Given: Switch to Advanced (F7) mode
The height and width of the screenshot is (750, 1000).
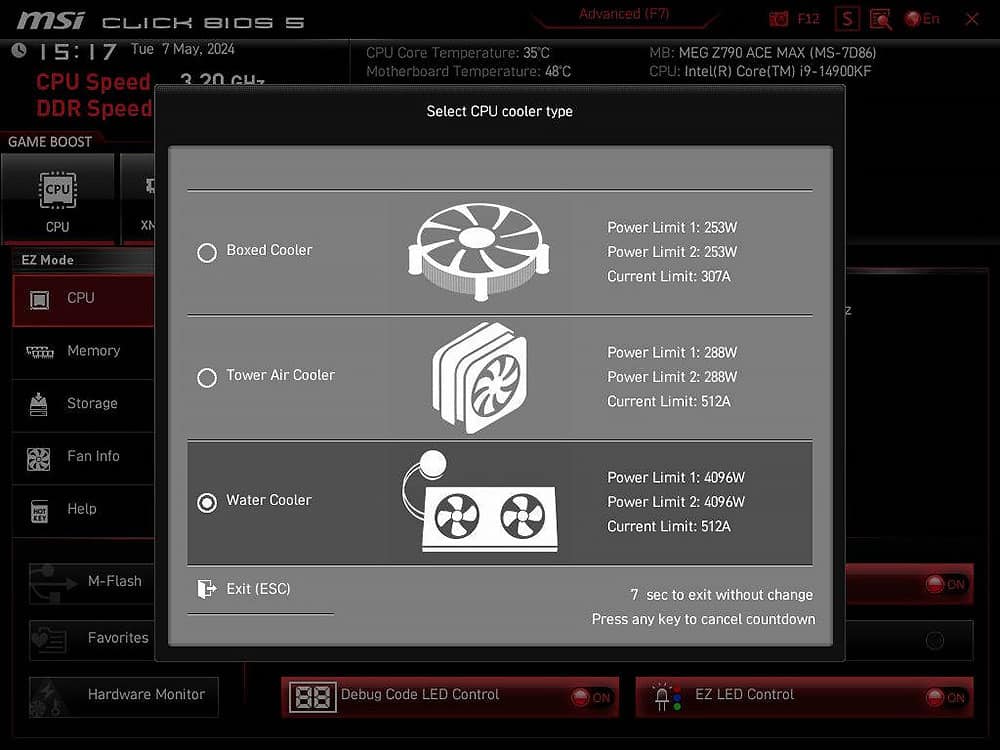Looking at the screenshot, I should (624, 14).
